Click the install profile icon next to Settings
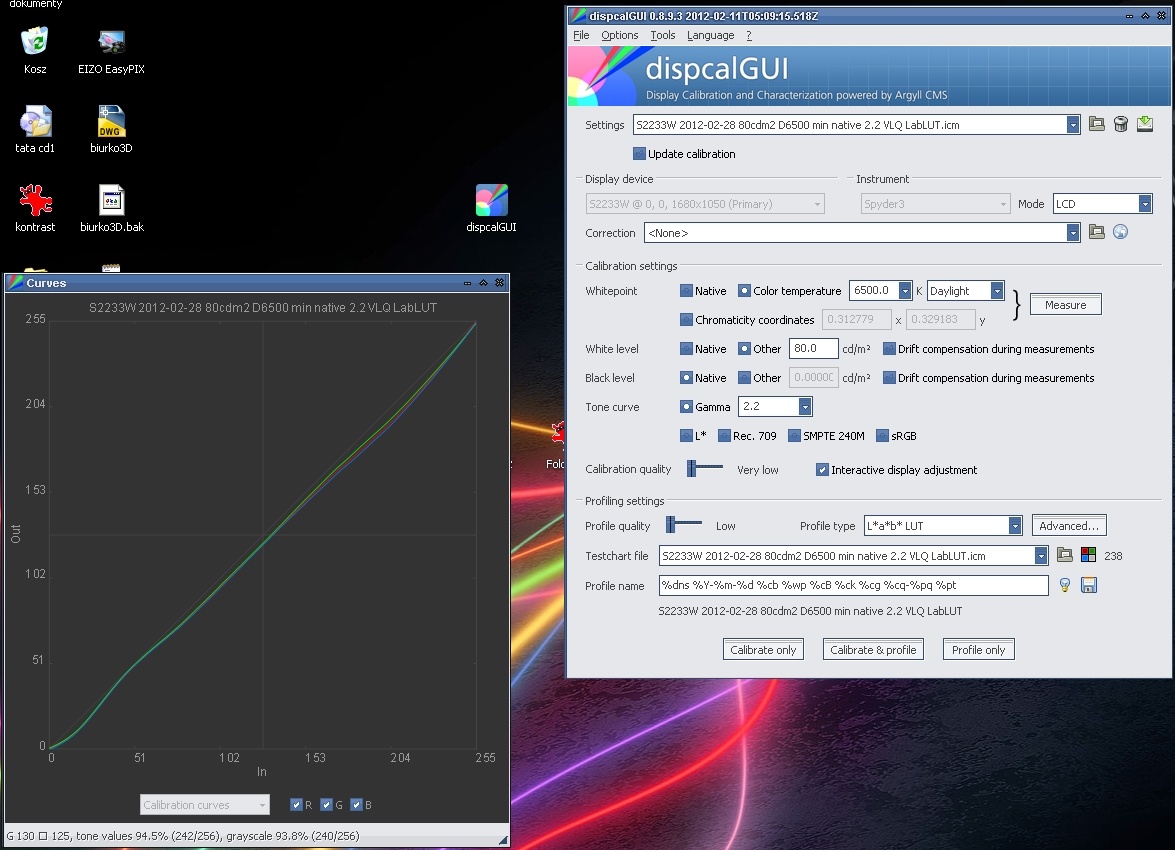1175x850 pixels. (1144, 124)
